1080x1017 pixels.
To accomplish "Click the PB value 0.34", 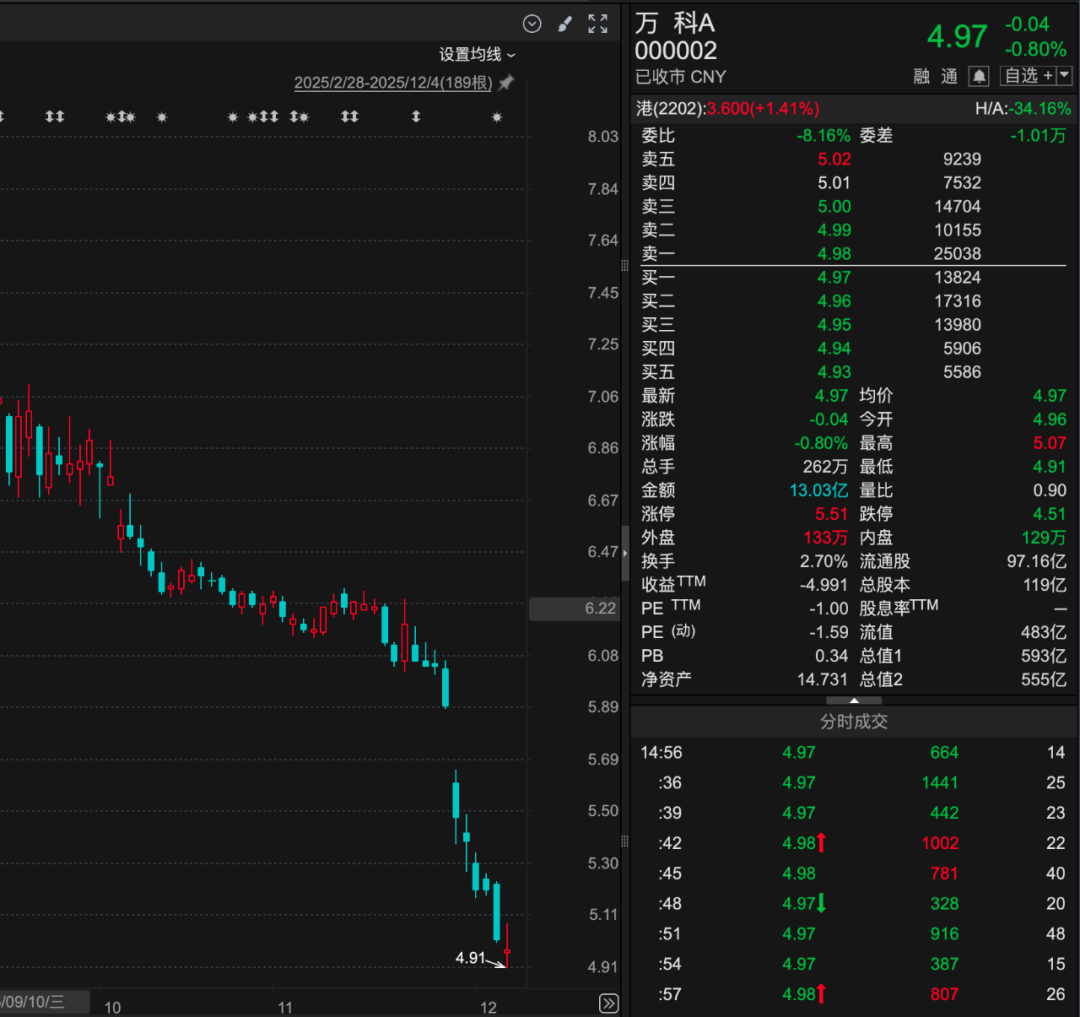I will [x=831, y=656].
